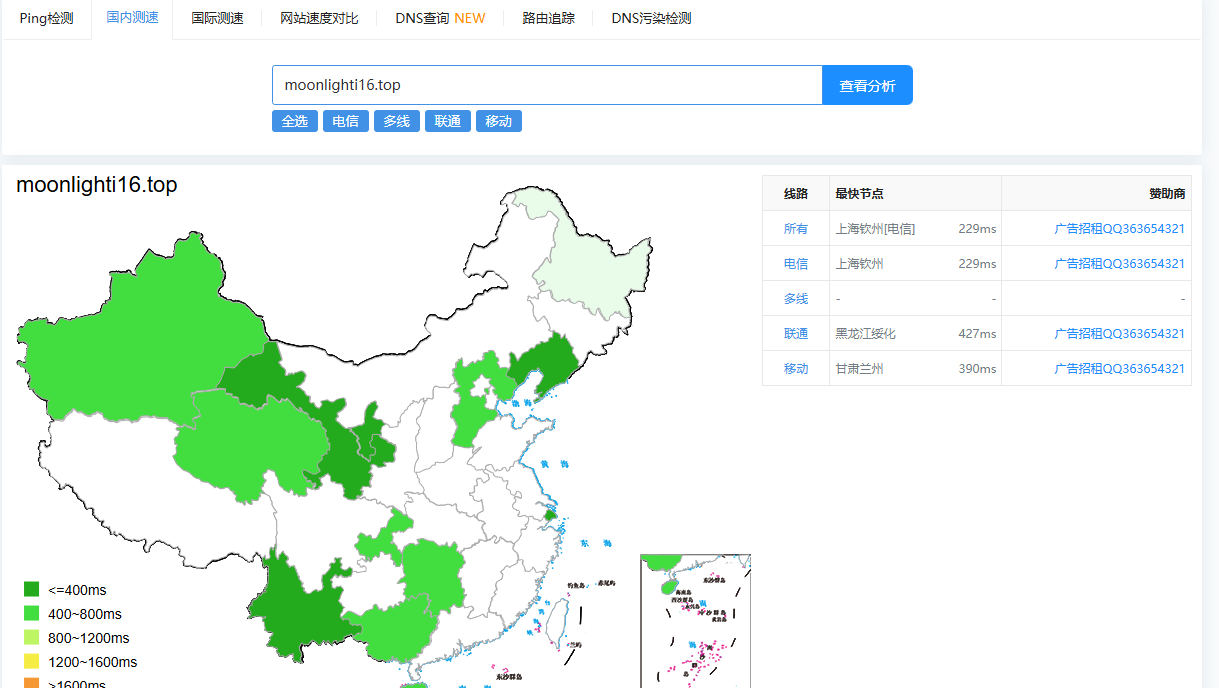
Task: Click the 线路 column header
Action: tap(796, 194)
